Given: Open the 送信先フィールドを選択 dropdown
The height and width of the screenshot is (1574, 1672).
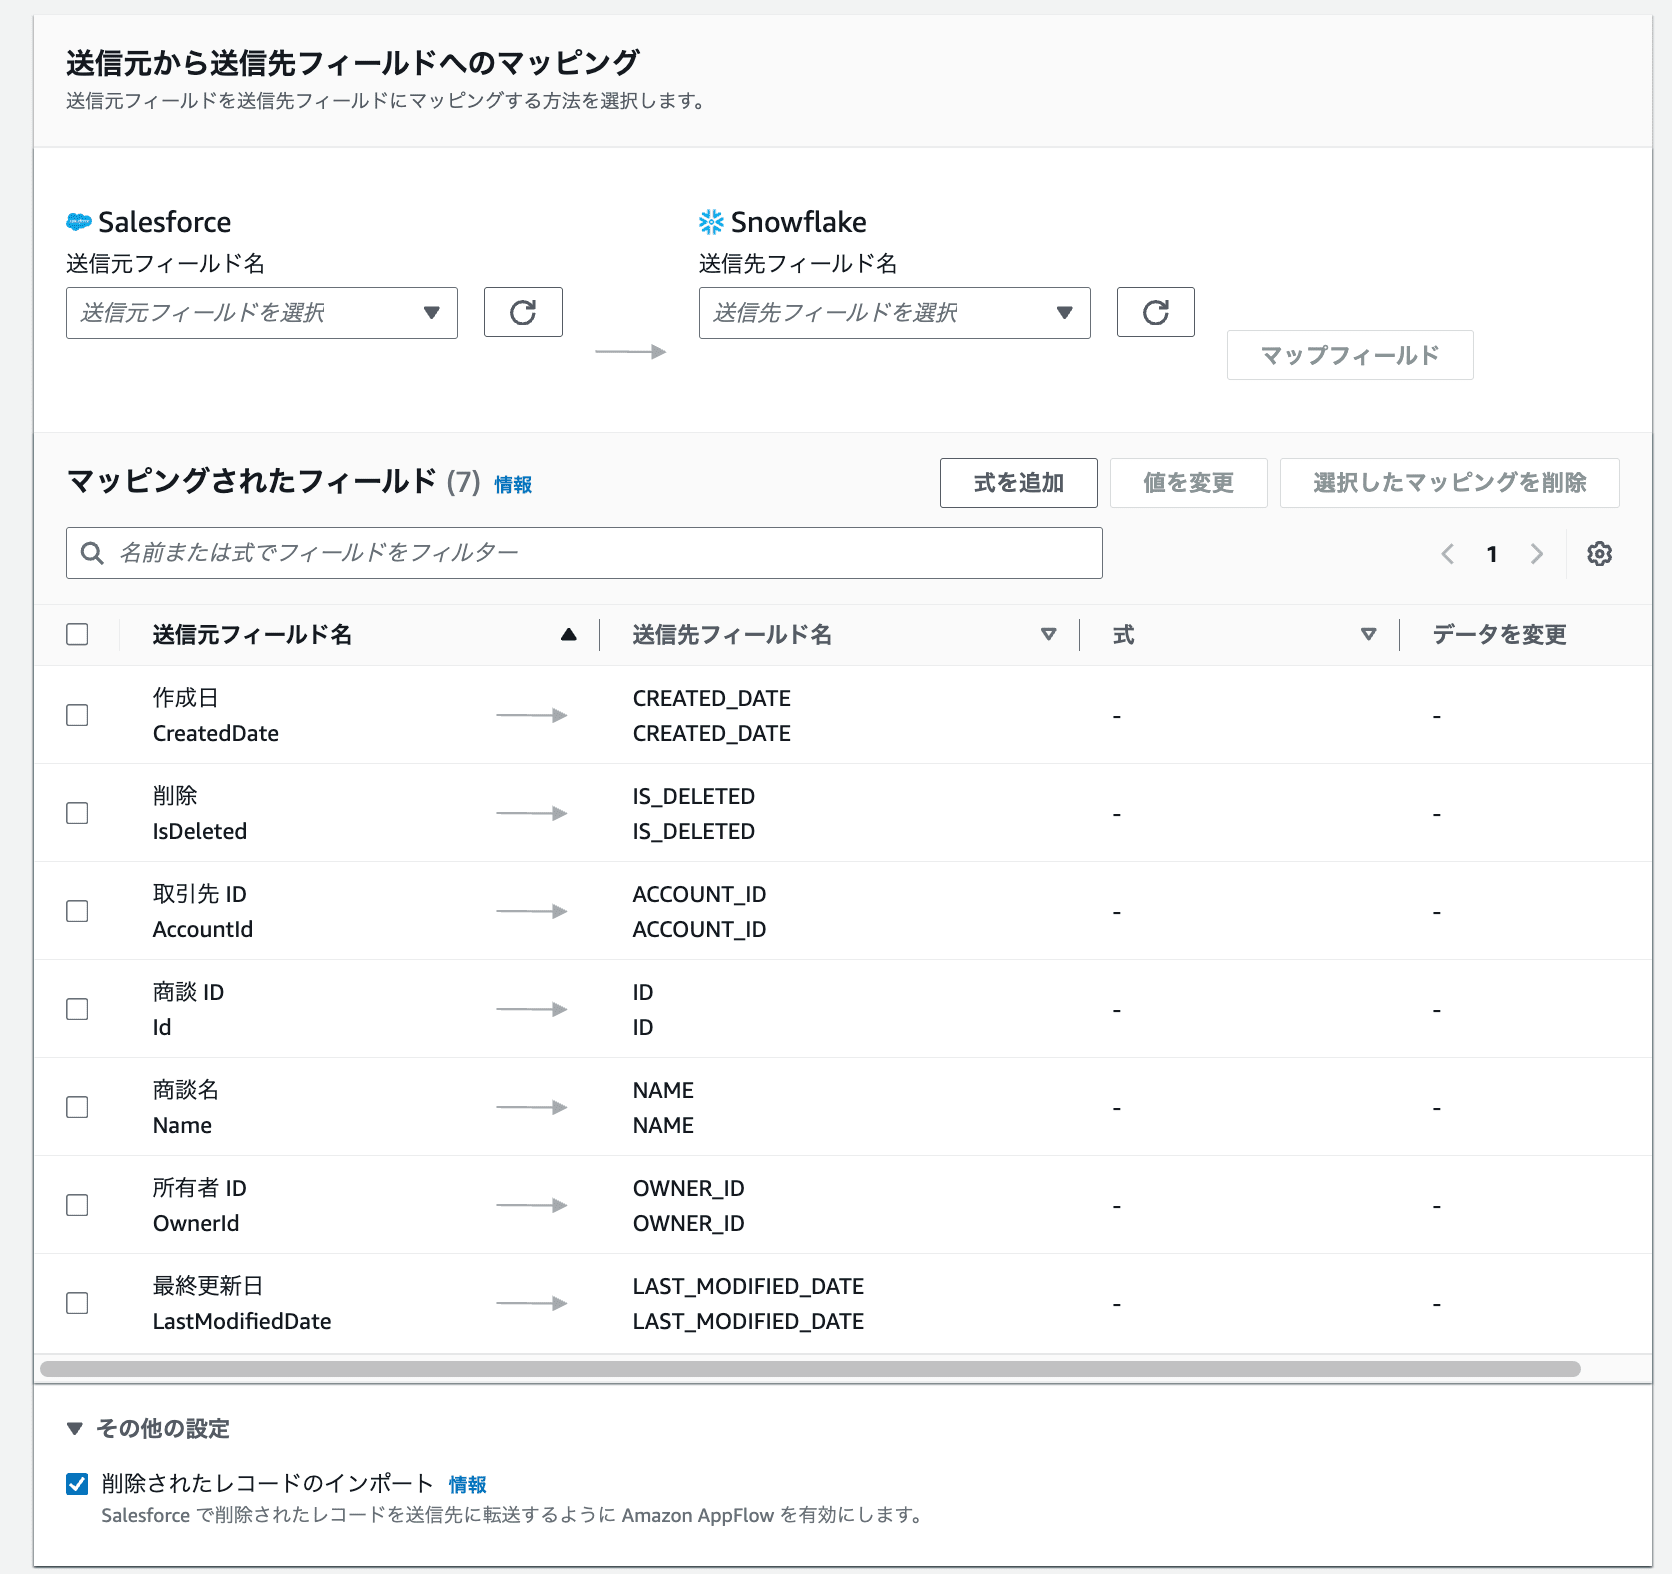Looking at the screenshot, I should [x=894, y=313].
